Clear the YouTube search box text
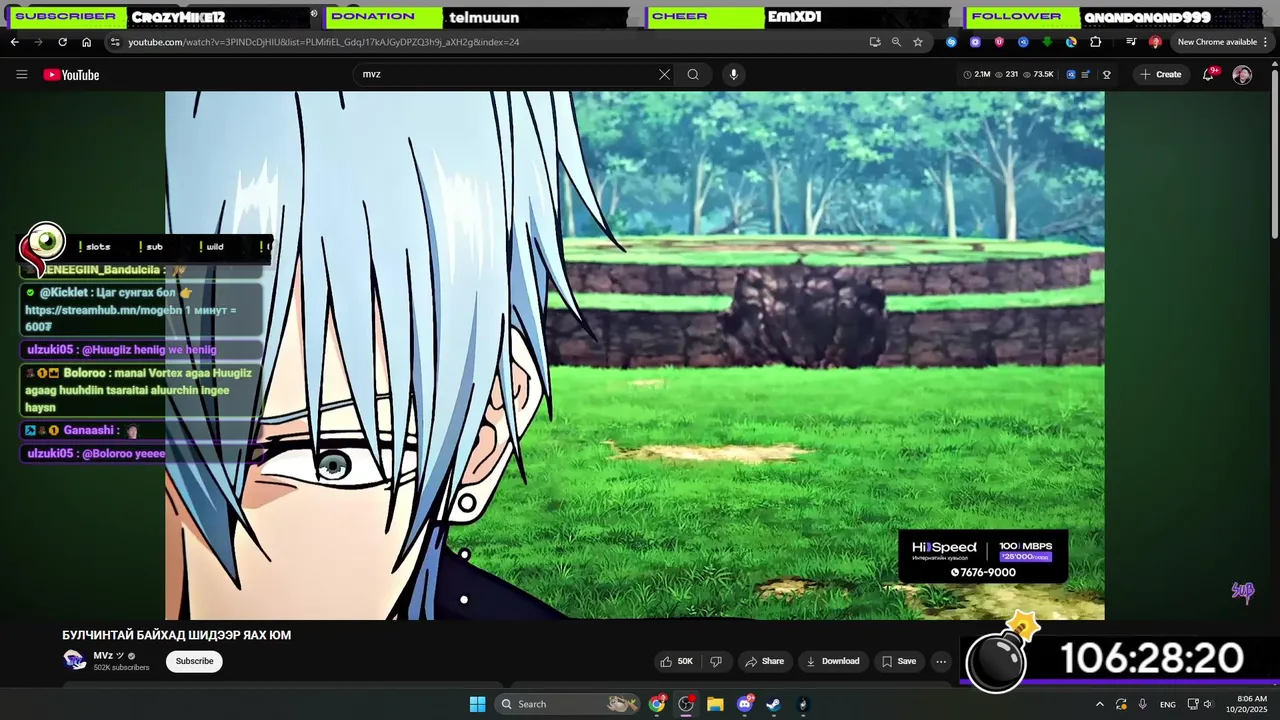Image resolution: width=1280 pixels, height=720 pixels. 664,74
